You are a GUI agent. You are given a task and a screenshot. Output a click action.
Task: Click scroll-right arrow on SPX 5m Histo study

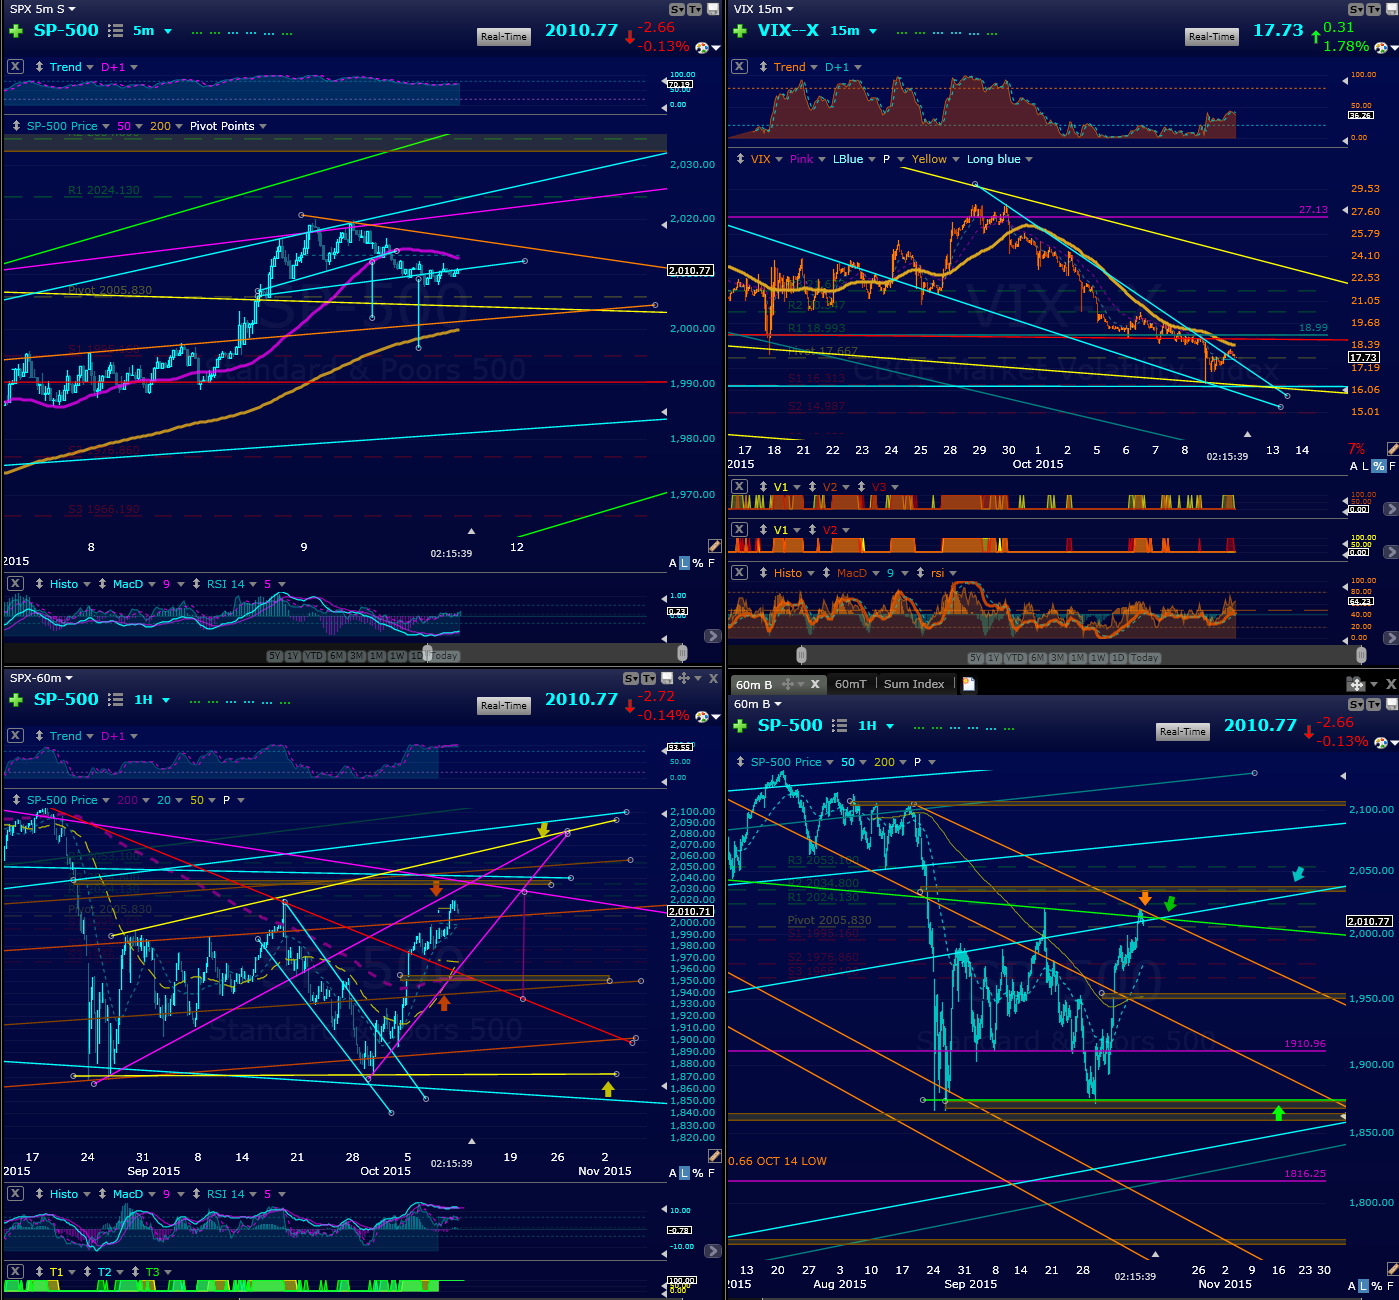(x=712, y=636)
